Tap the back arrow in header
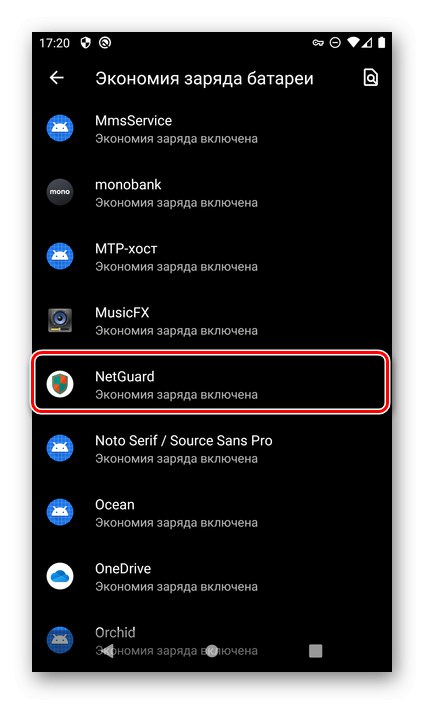 (57, 78)
